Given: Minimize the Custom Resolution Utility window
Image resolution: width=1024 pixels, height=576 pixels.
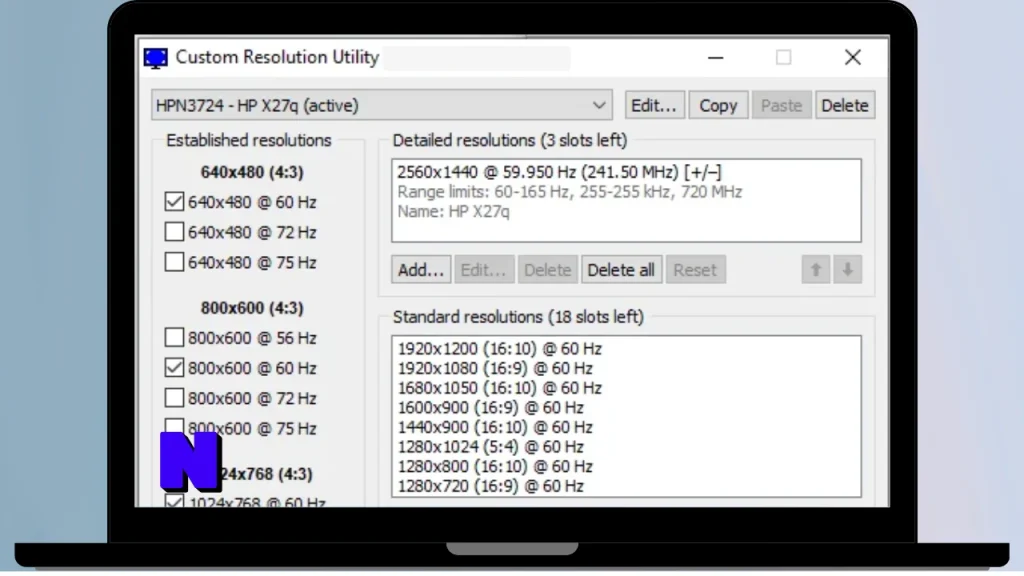Looking at the screenshot, I should point(716,58).
